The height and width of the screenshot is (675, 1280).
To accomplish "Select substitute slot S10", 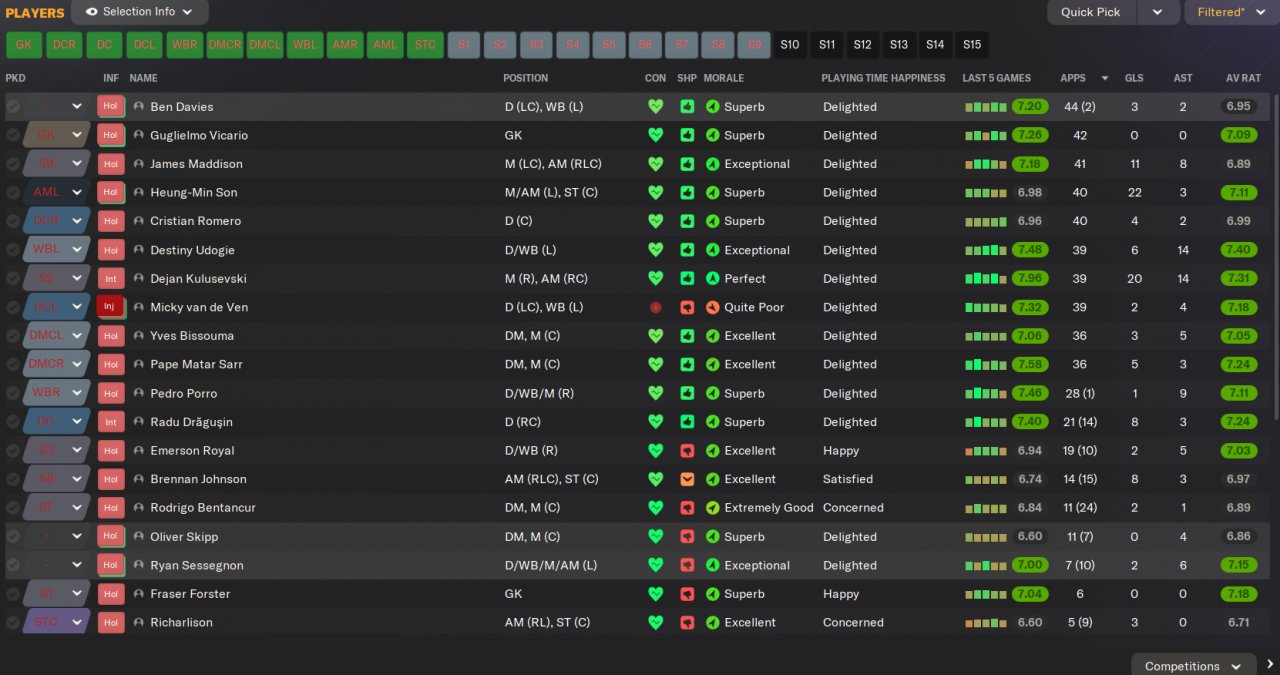I will click(x=790, y=45).
